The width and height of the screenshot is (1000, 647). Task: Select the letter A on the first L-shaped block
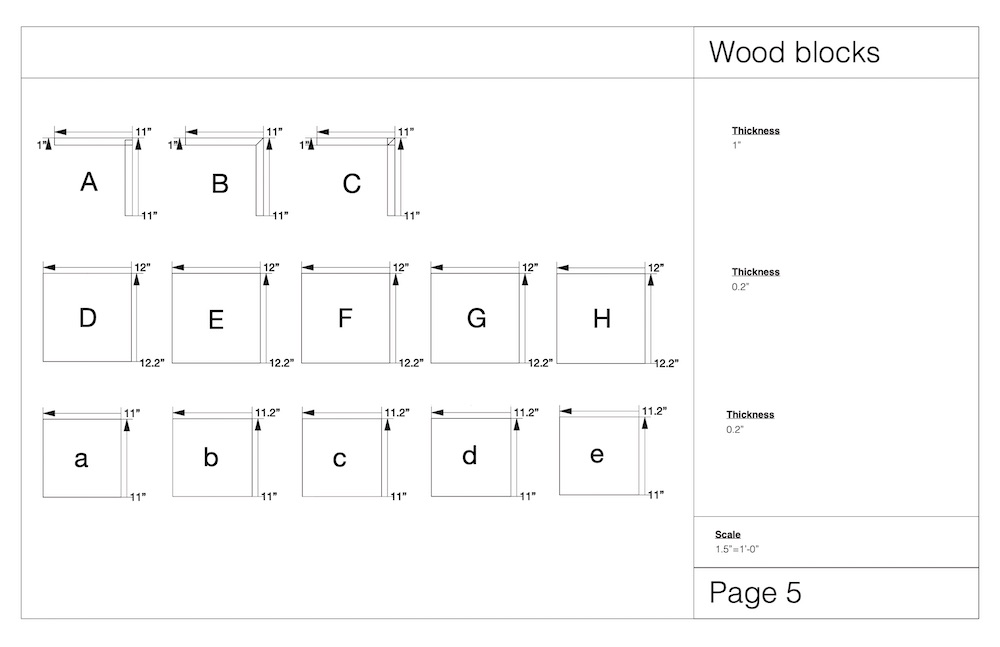89,182
